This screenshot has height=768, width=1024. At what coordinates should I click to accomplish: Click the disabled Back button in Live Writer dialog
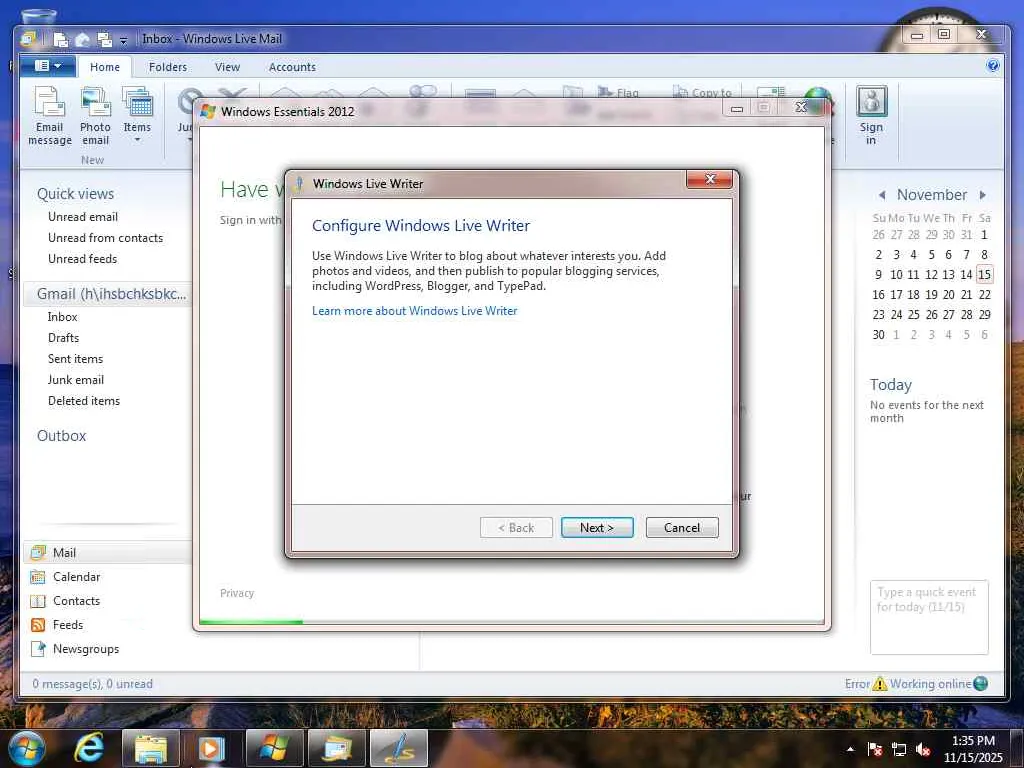(x=516, y=528)
